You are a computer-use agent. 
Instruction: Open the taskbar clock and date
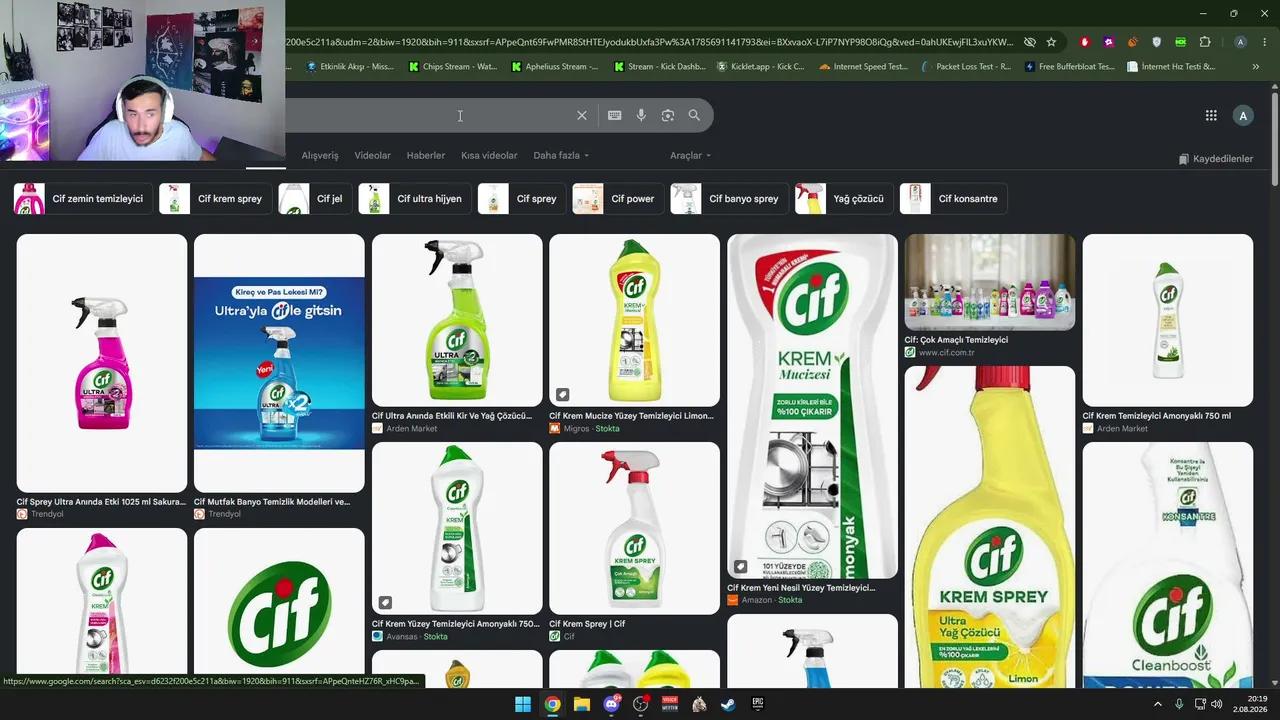1250,704
